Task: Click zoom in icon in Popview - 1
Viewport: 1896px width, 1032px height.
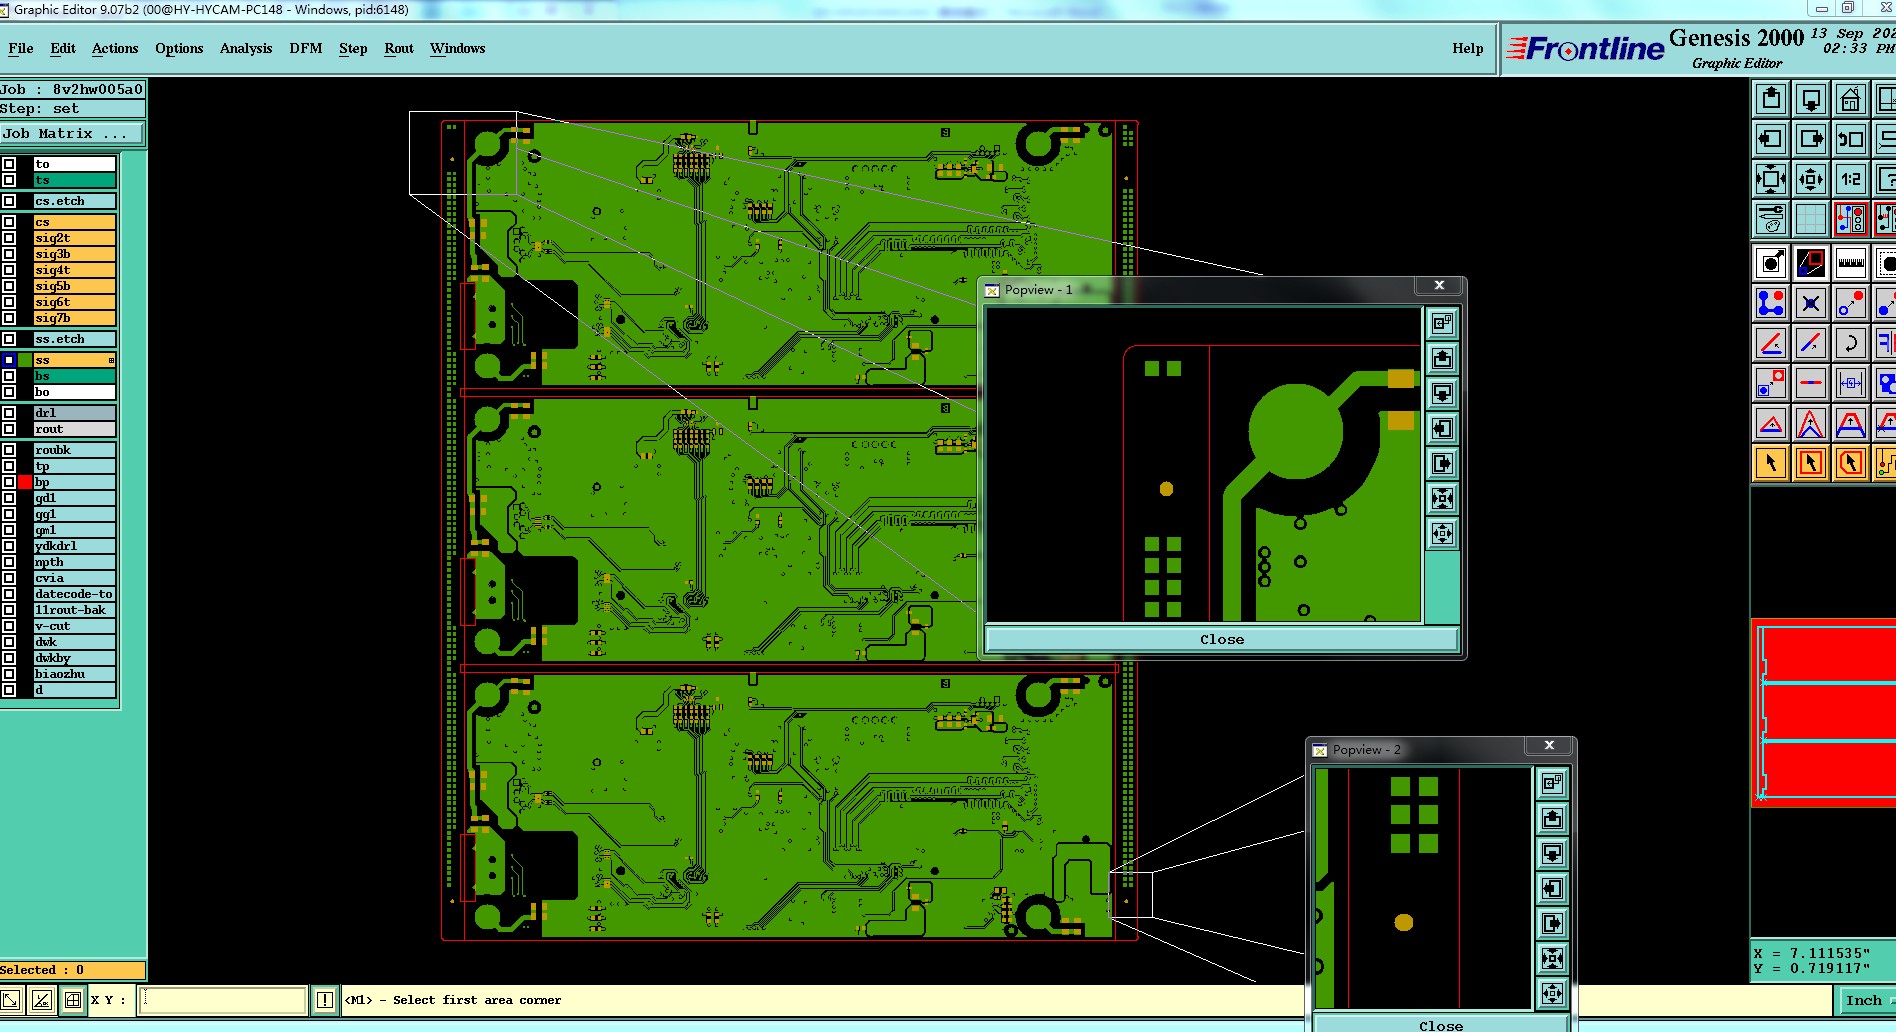Action: pos(1442,499)
